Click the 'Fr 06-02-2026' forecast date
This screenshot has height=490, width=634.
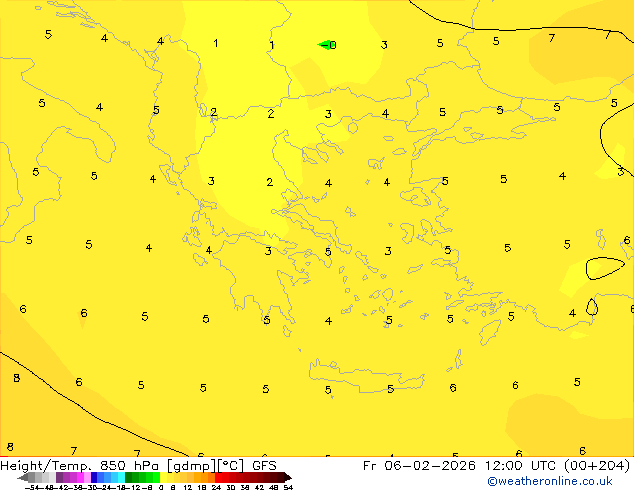tap(419, 466)
